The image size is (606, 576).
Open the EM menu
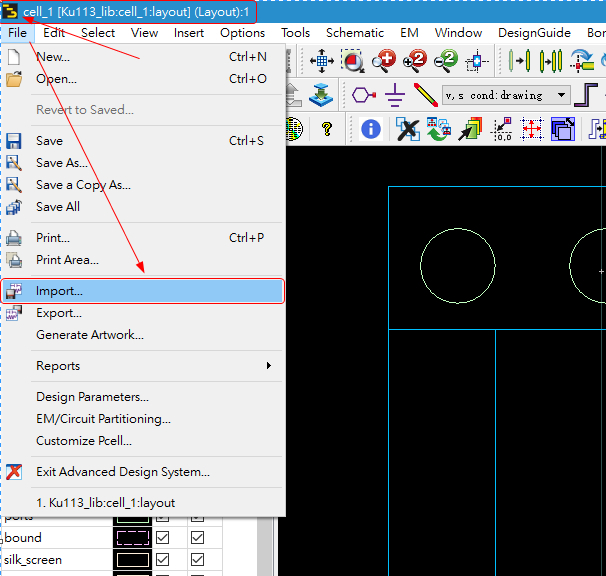409,33
